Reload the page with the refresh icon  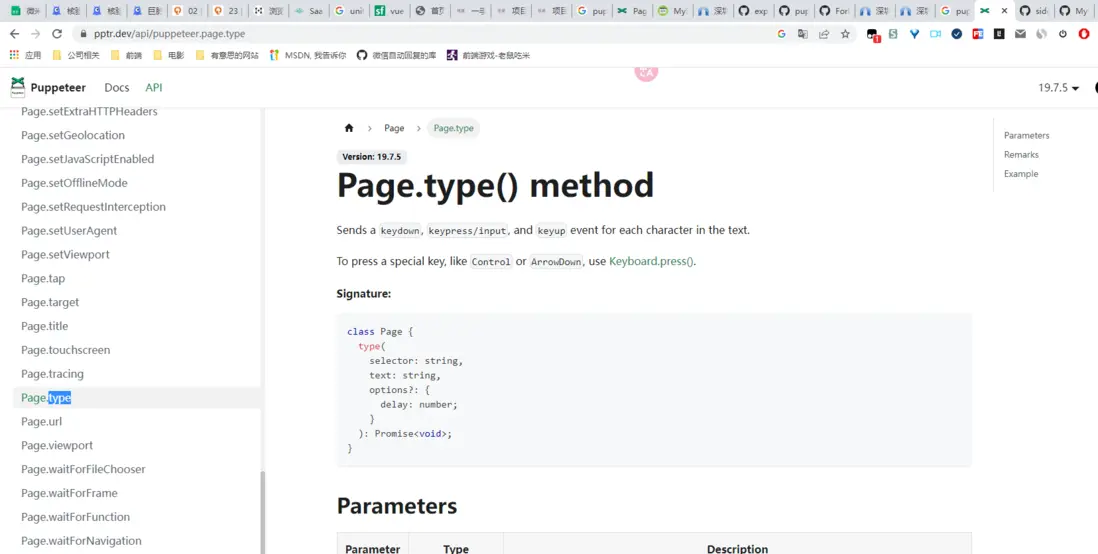pos(57,34)
